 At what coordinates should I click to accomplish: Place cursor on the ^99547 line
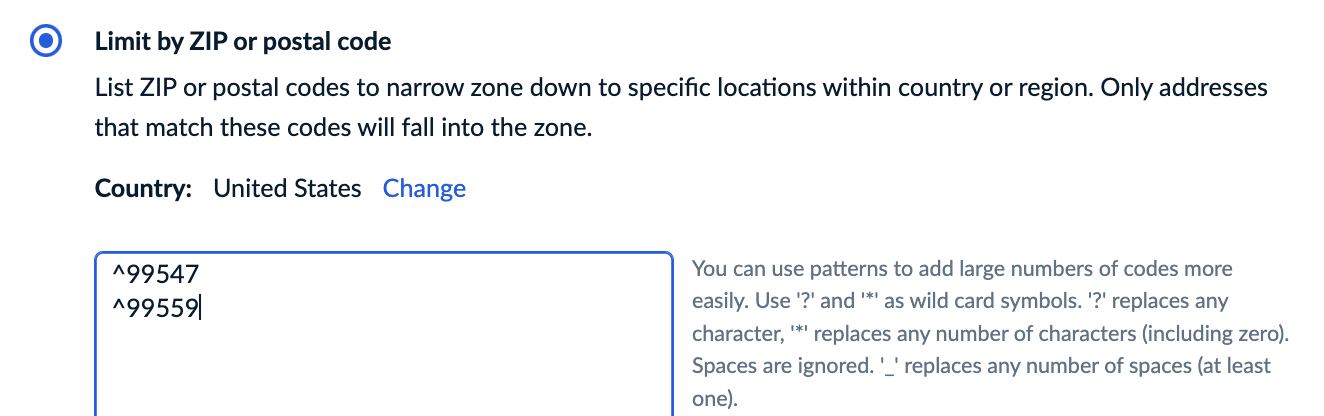pos(158,272)
